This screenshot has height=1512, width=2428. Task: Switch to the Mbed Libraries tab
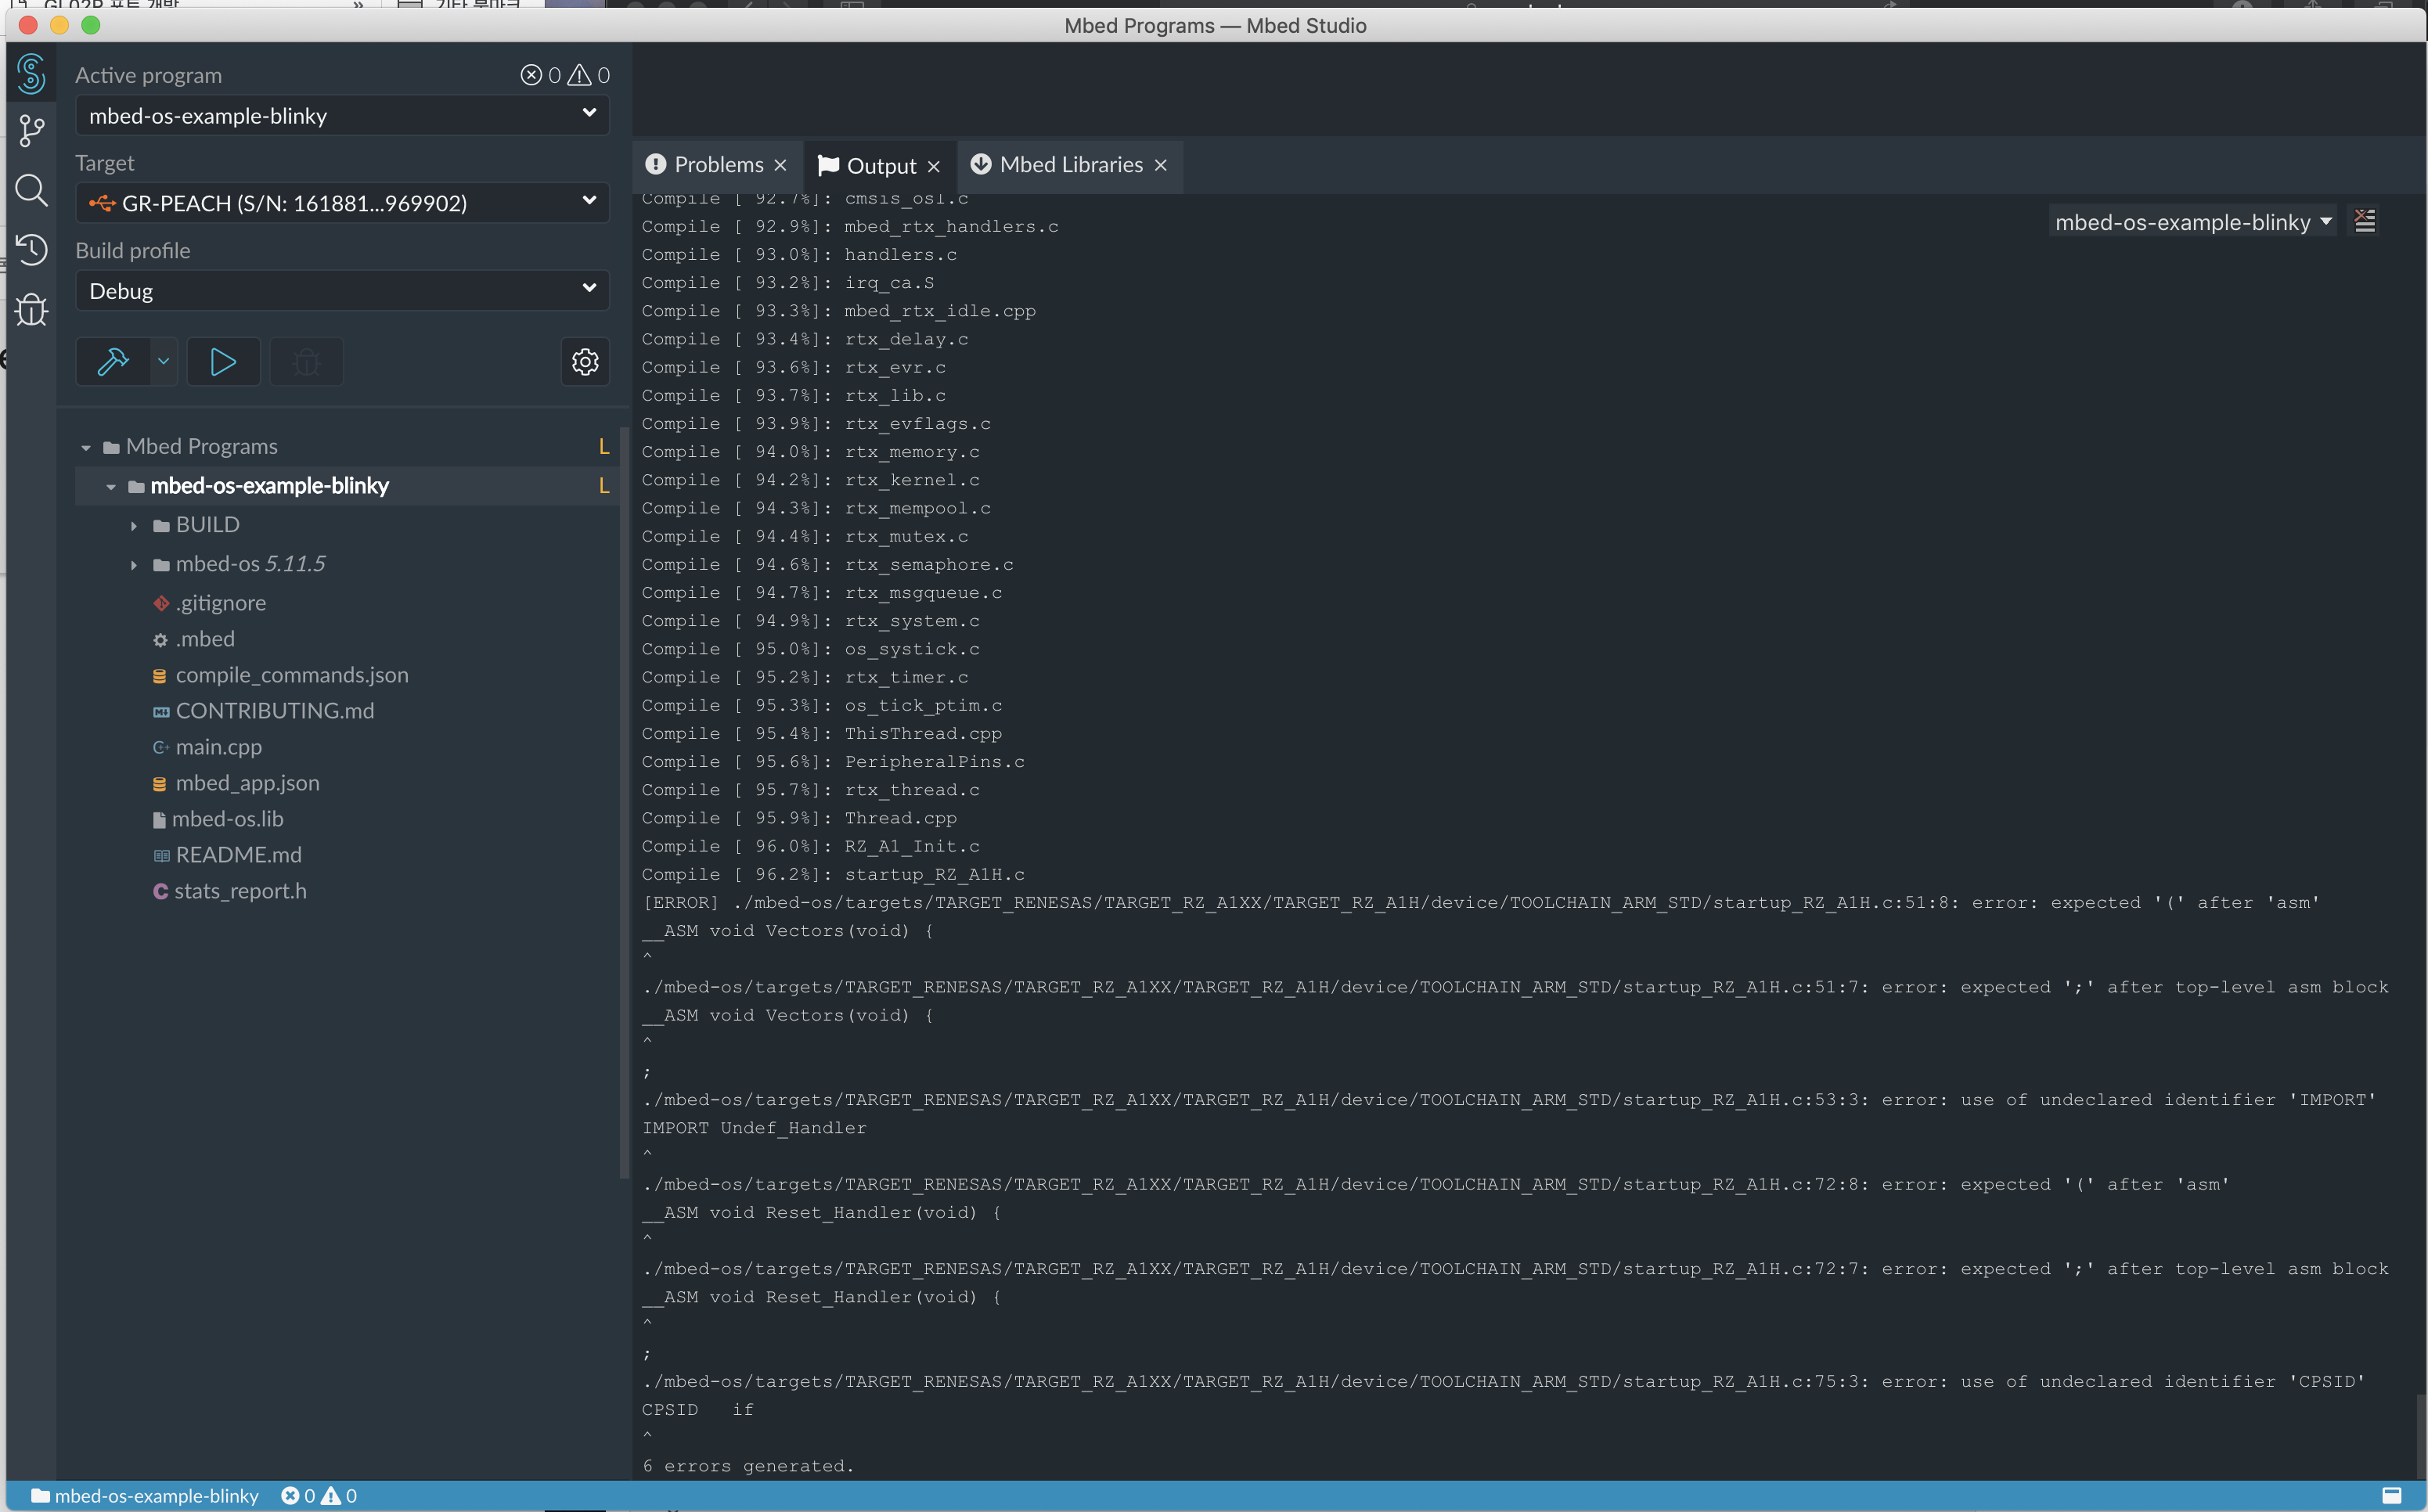[1070, 165]
